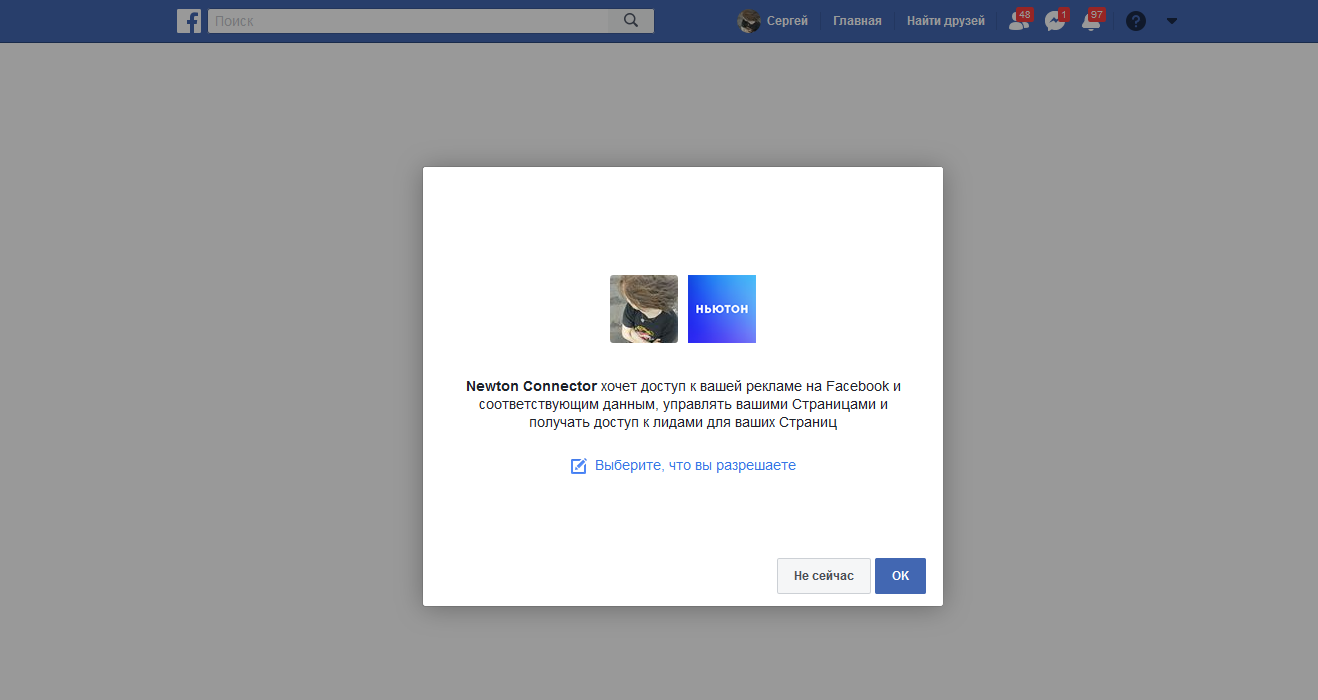
Task: Go to Главная home page
Action: 857,21
